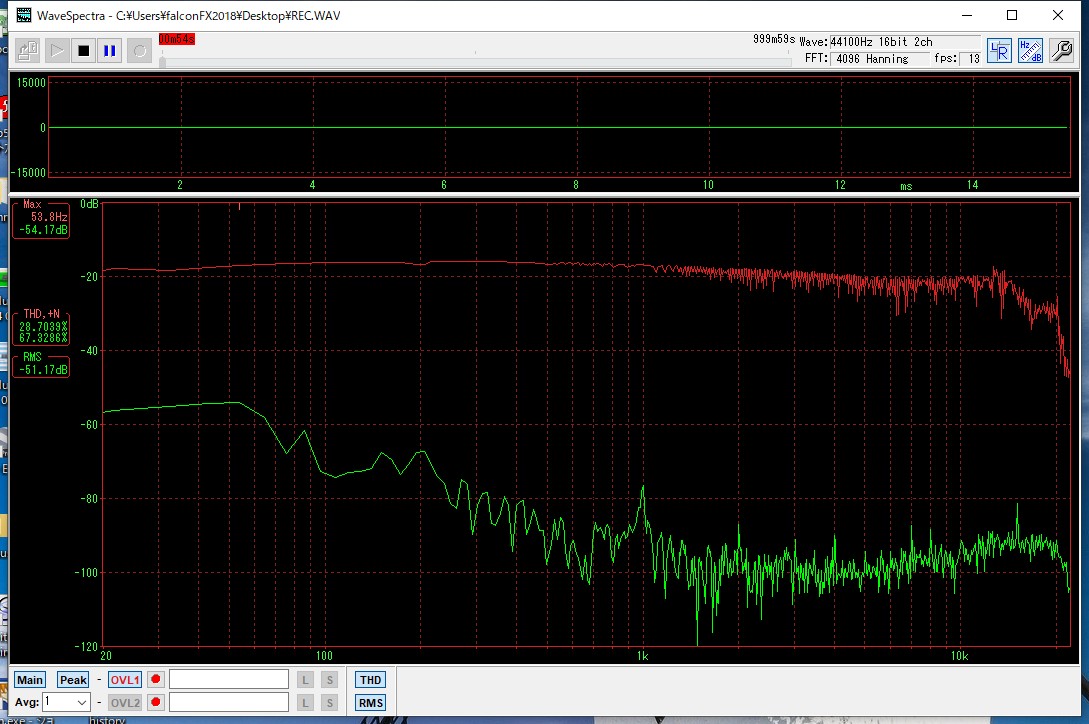Click the red record dot beside OVL2
Viewport: 1089px width, 724px height.
click(x=156, y=703)
